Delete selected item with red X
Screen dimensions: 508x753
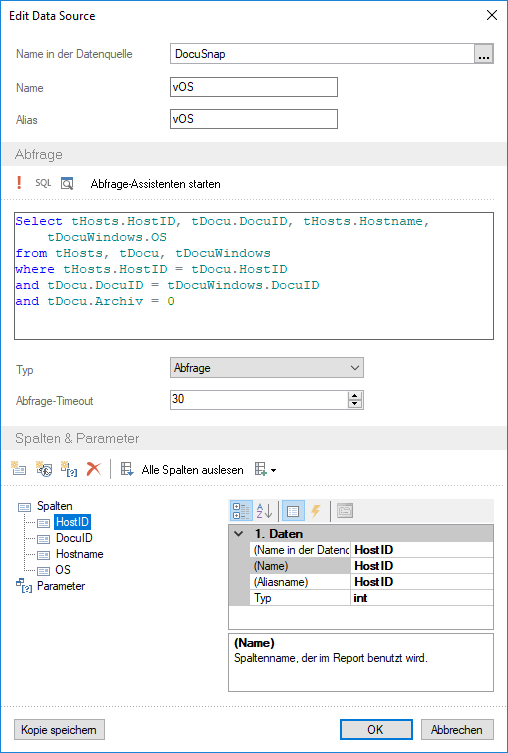[x=94, y=469]
